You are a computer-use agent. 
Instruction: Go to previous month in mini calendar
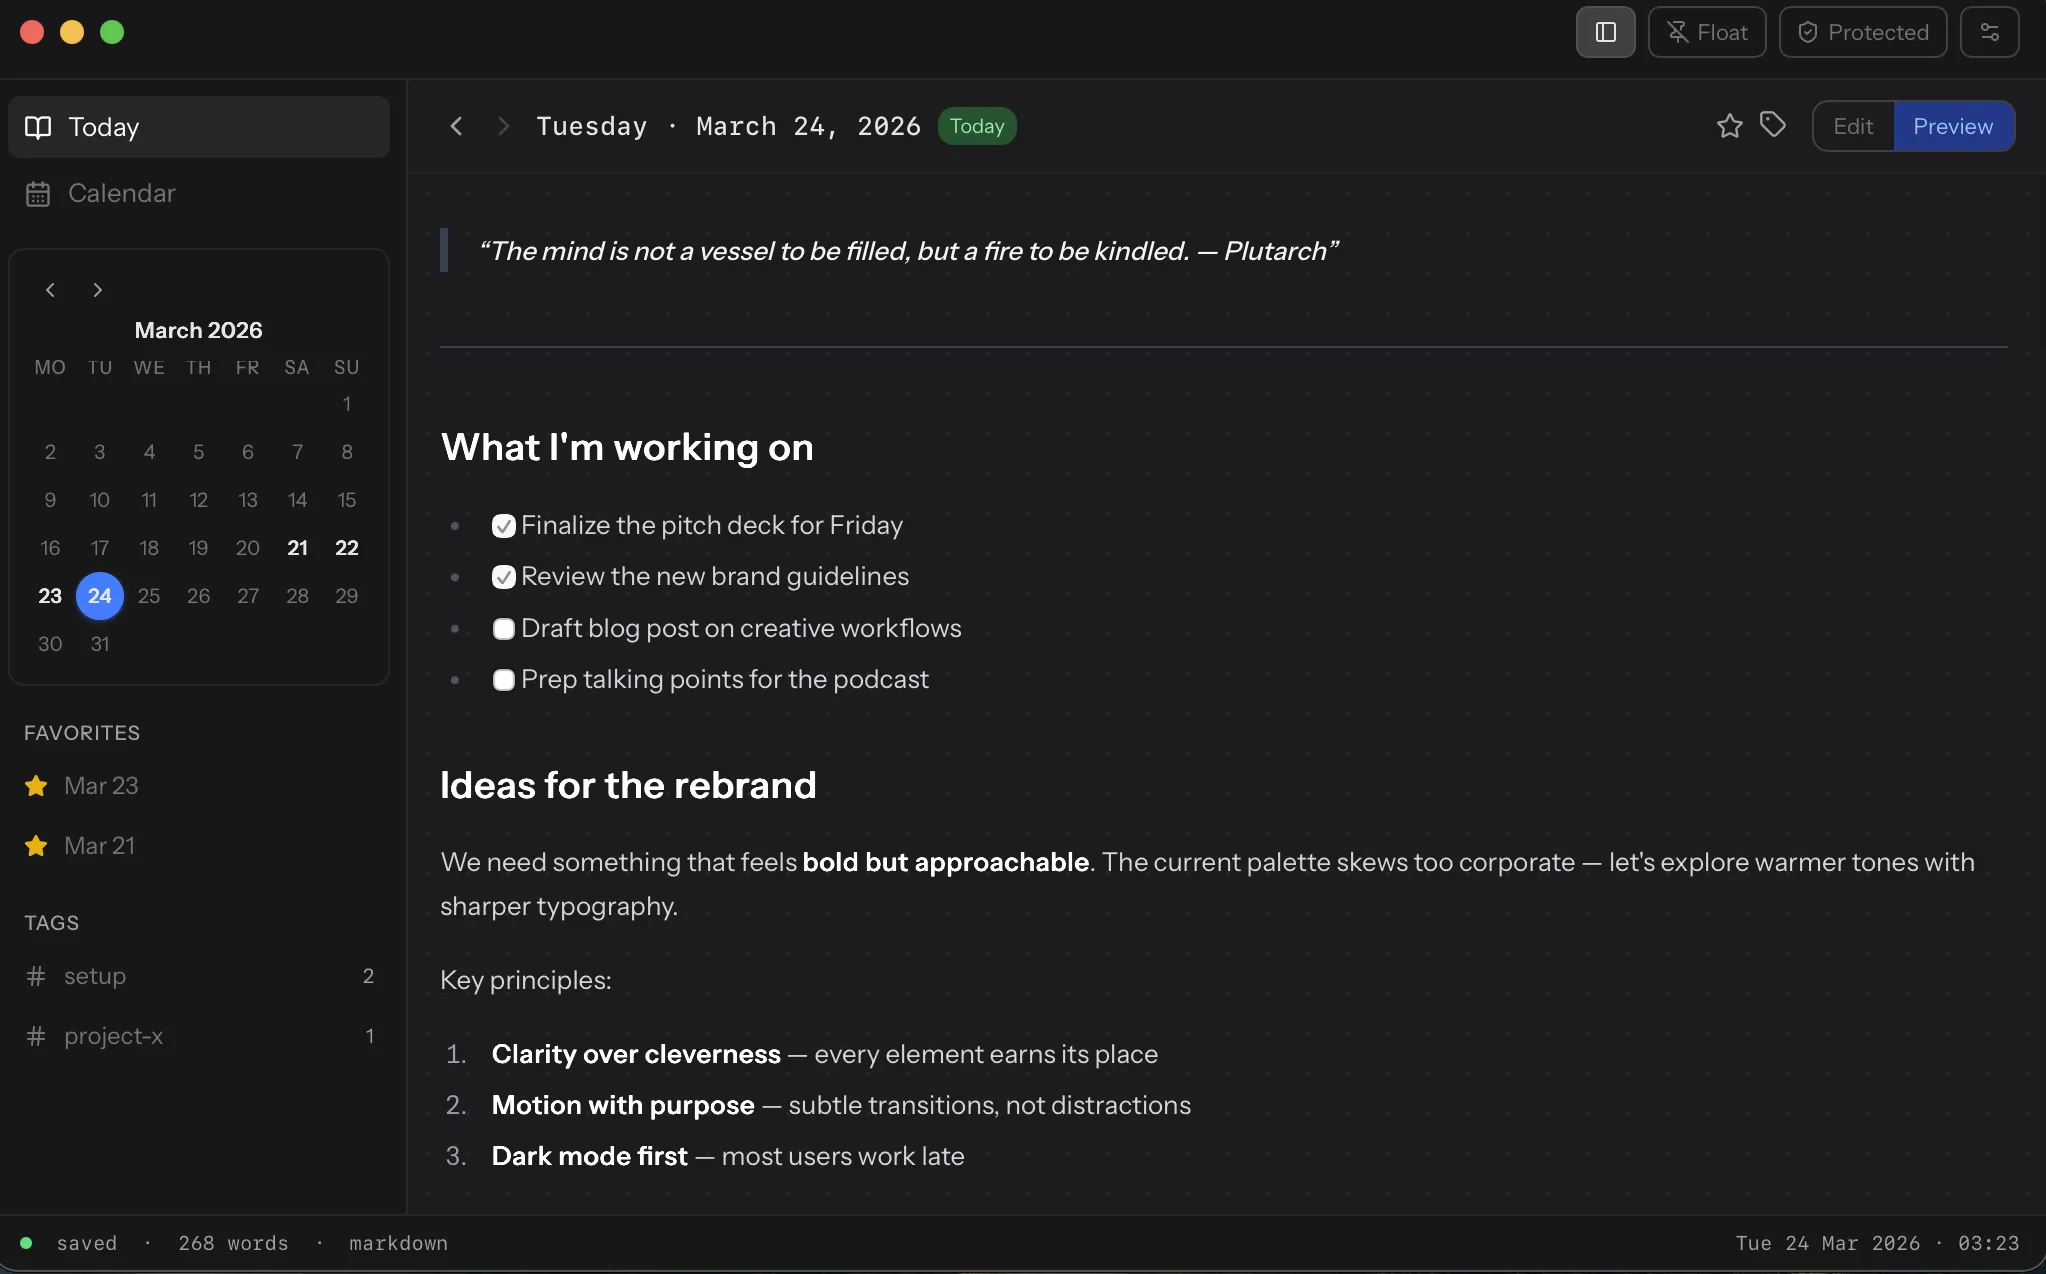click(x=50, y=290)
